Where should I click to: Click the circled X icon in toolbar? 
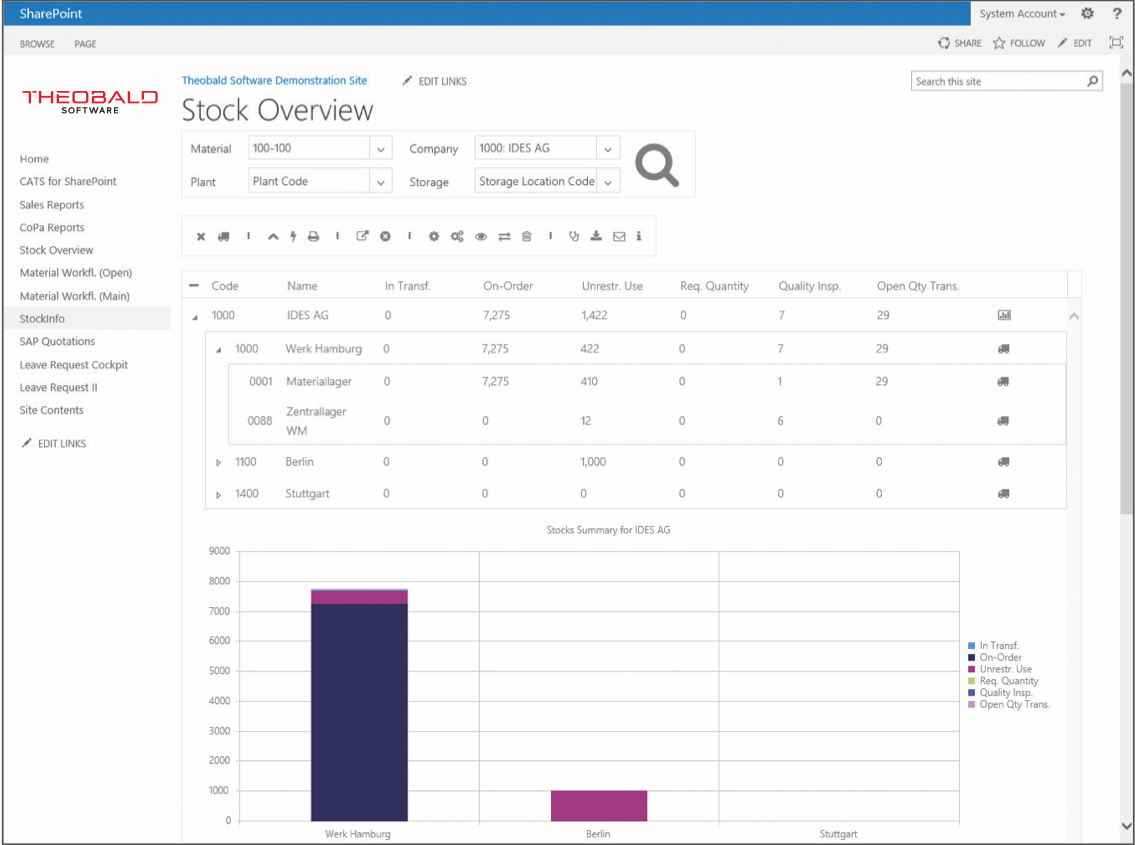(x=385, y=236)
